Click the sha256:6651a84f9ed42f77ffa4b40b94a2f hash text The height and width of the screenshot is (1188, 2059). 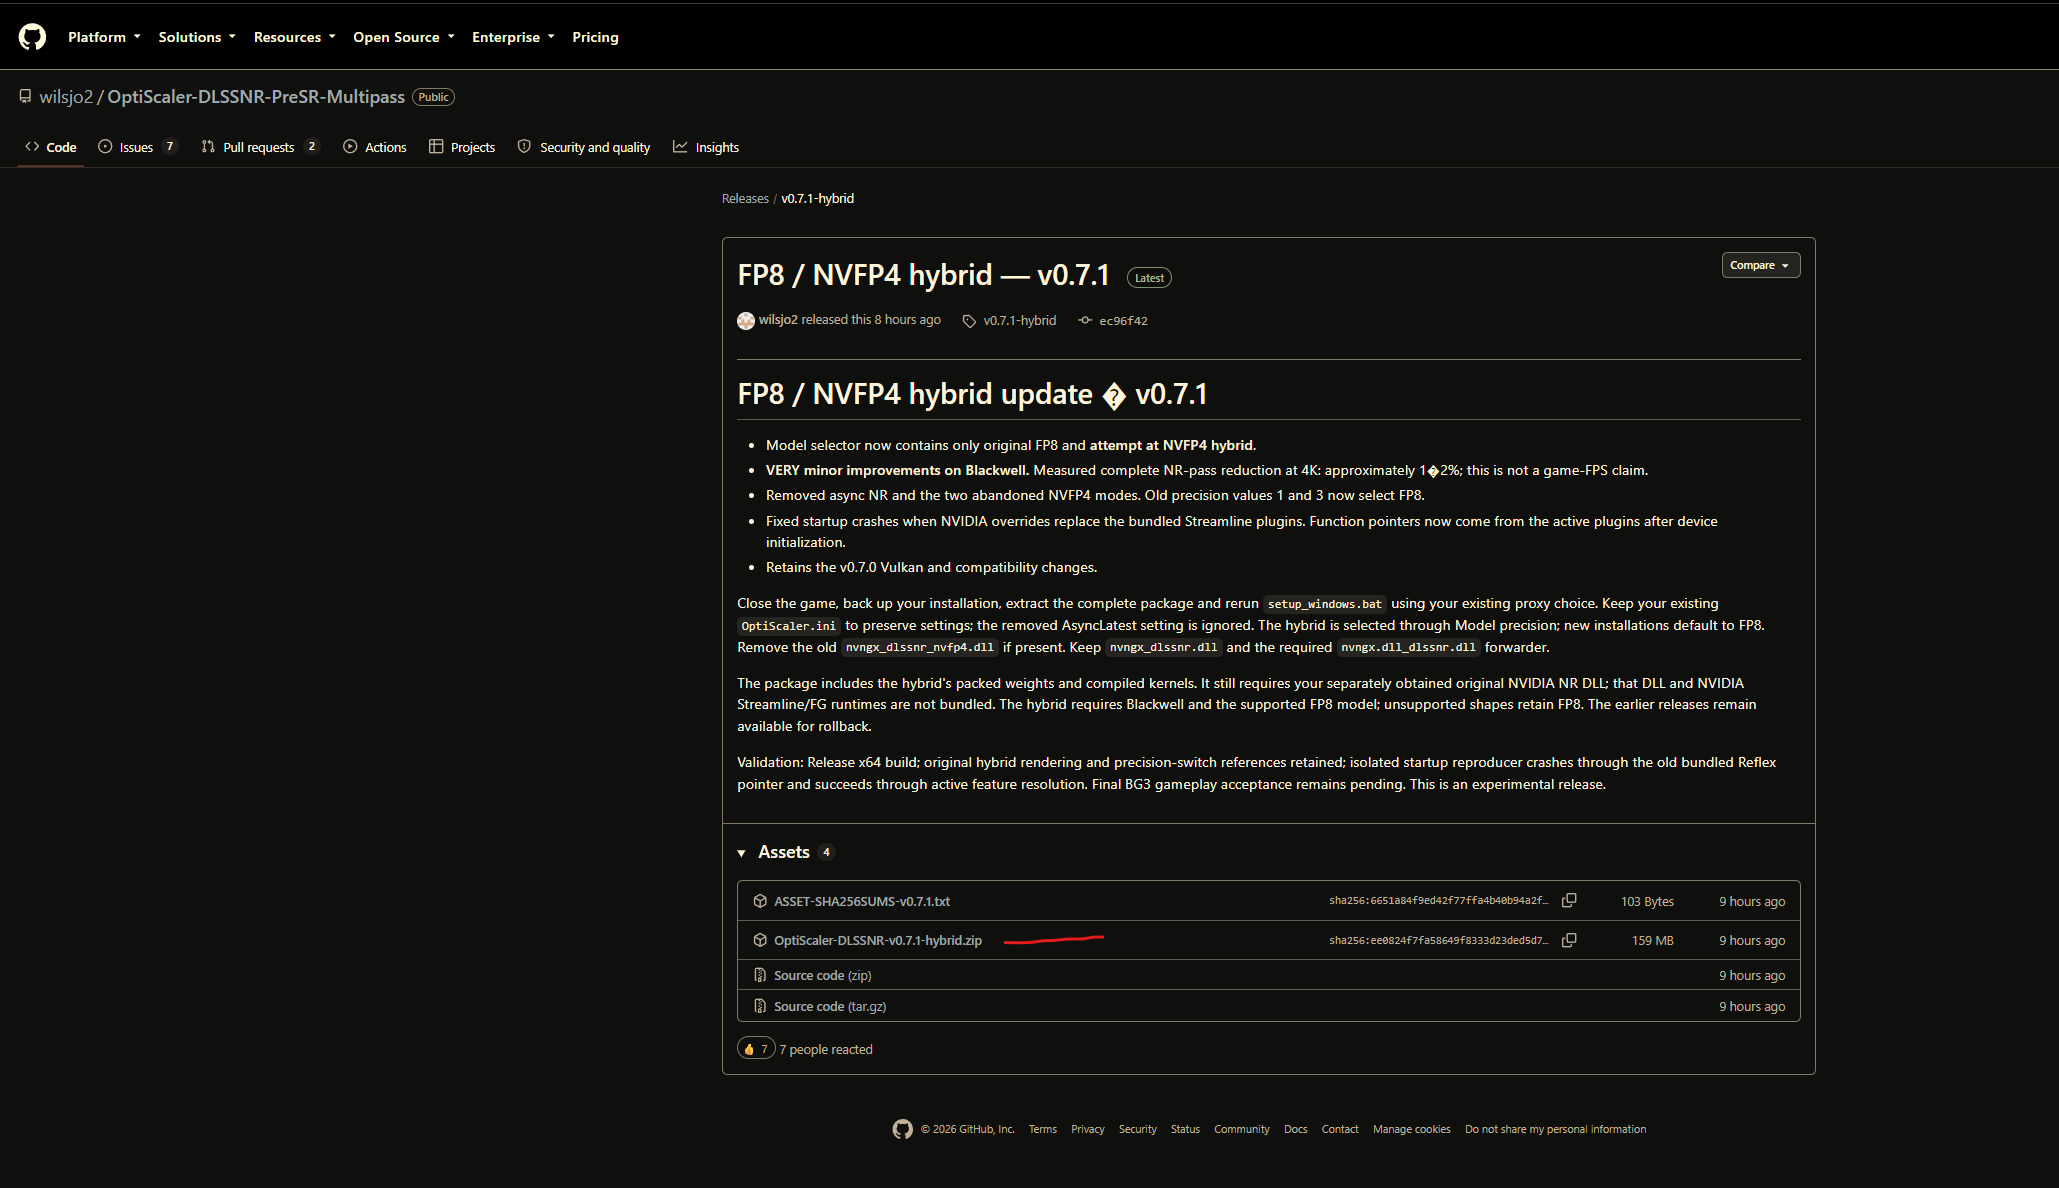1439,901
